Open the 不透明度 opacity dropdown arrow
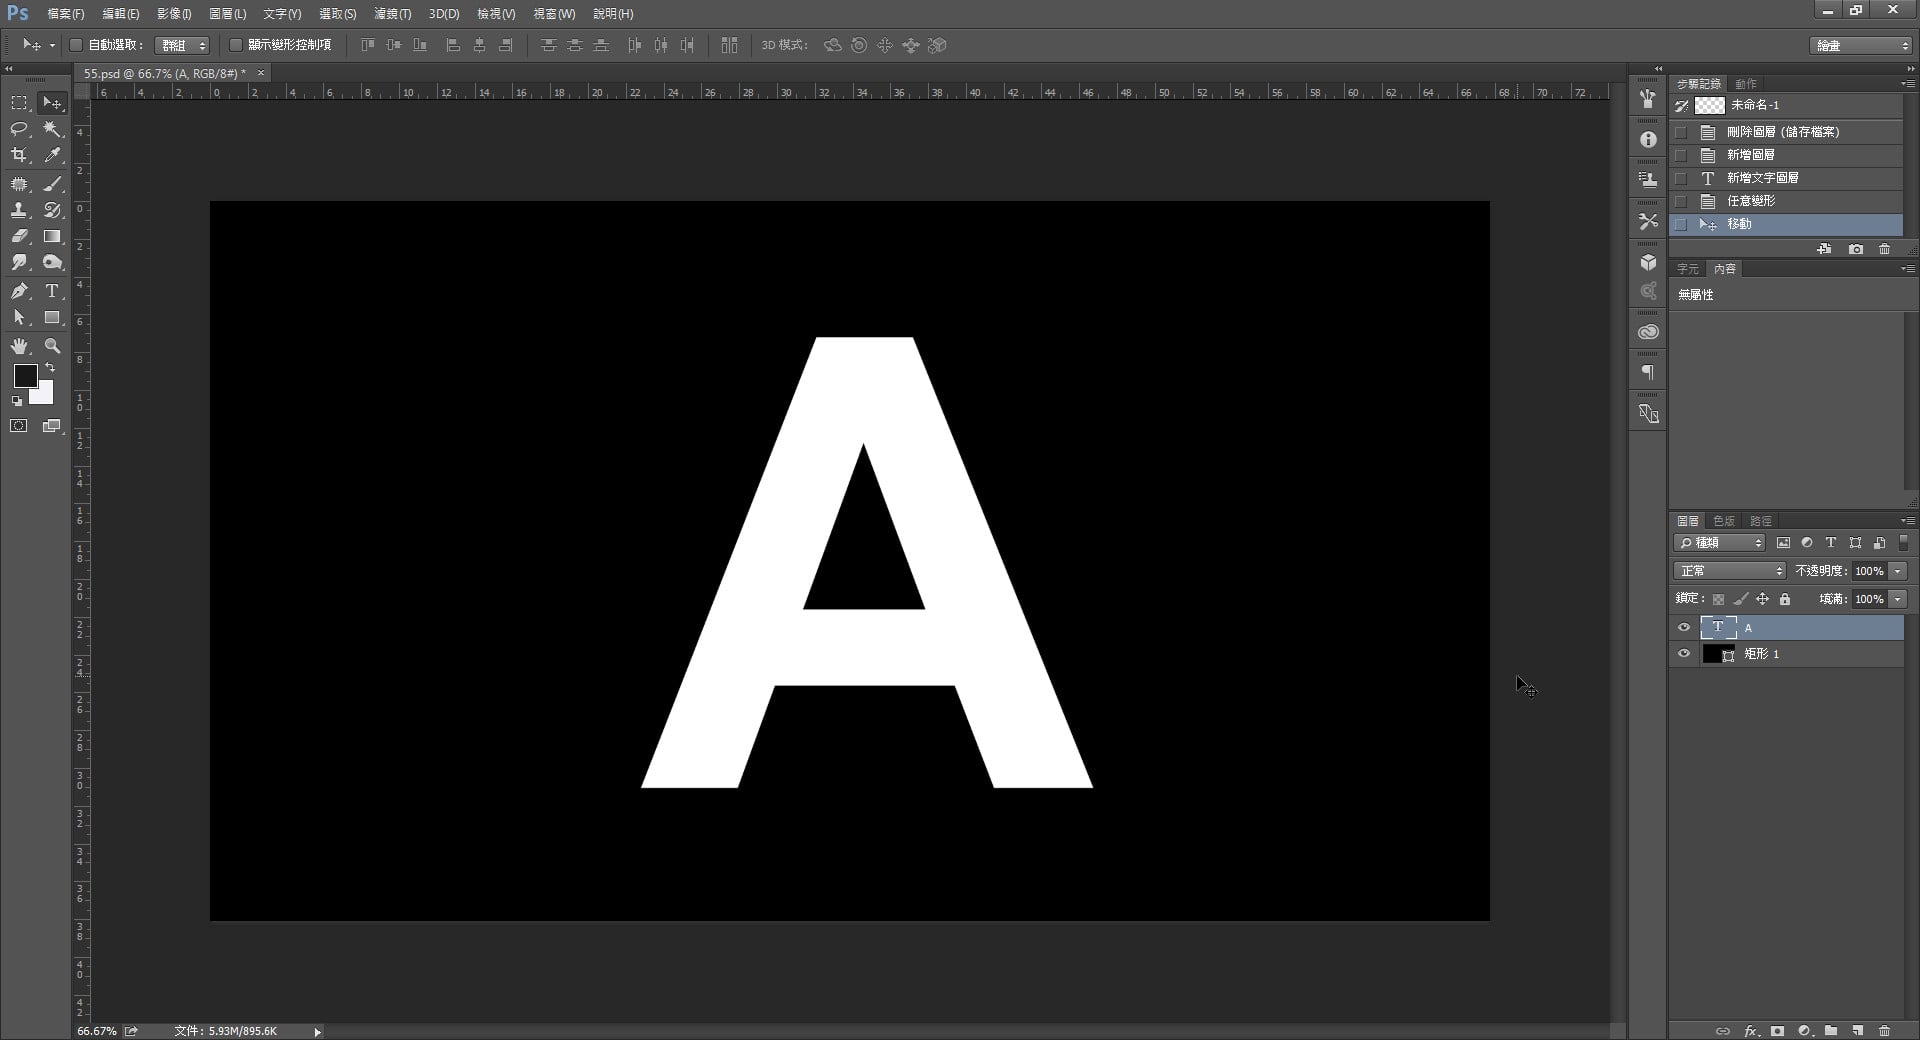The image size is (1920, 1040). click(1897, 571)
